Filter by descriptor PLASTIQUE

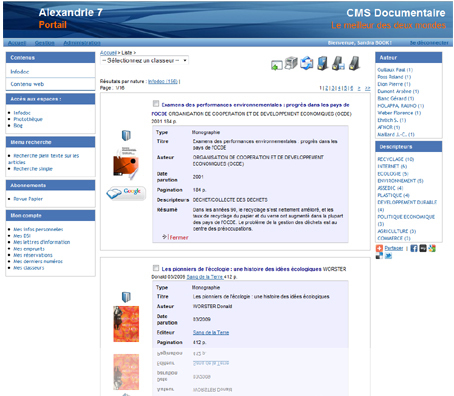click(393, 195)
